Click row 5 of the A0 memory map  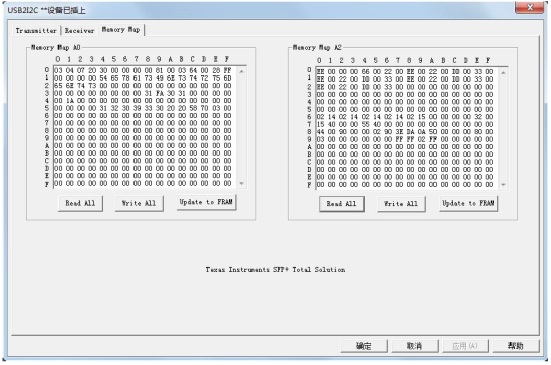click(143, 108)
